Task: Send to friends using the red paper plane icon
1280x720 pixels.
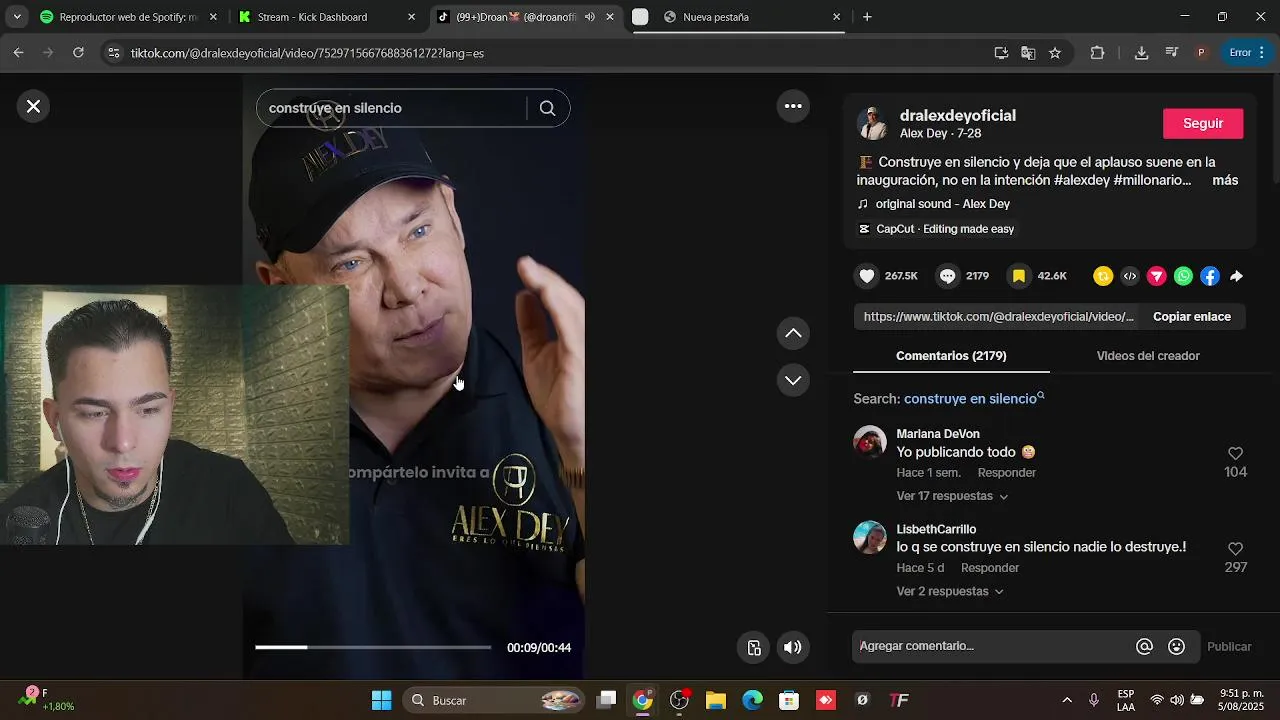Action: point(1157,276)
